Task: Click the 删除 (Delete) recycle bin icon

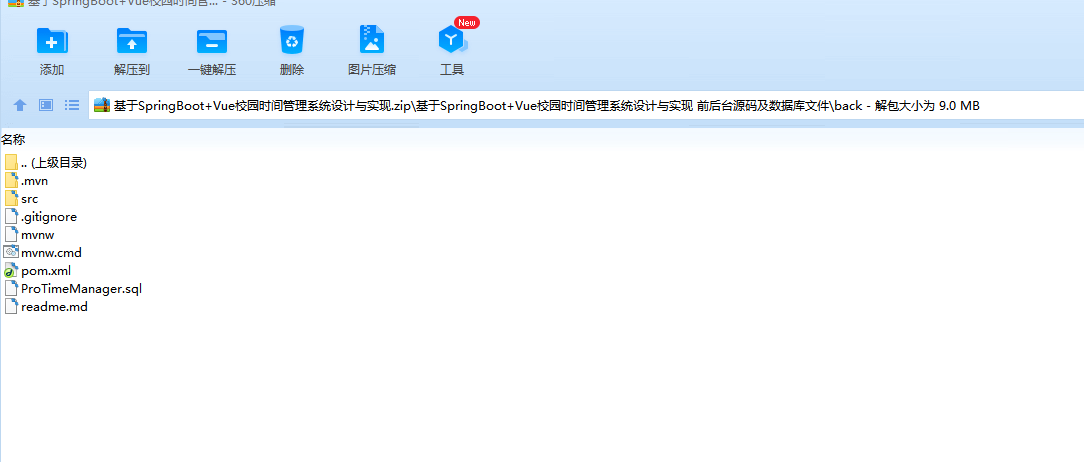Action: tap(292, 40)
